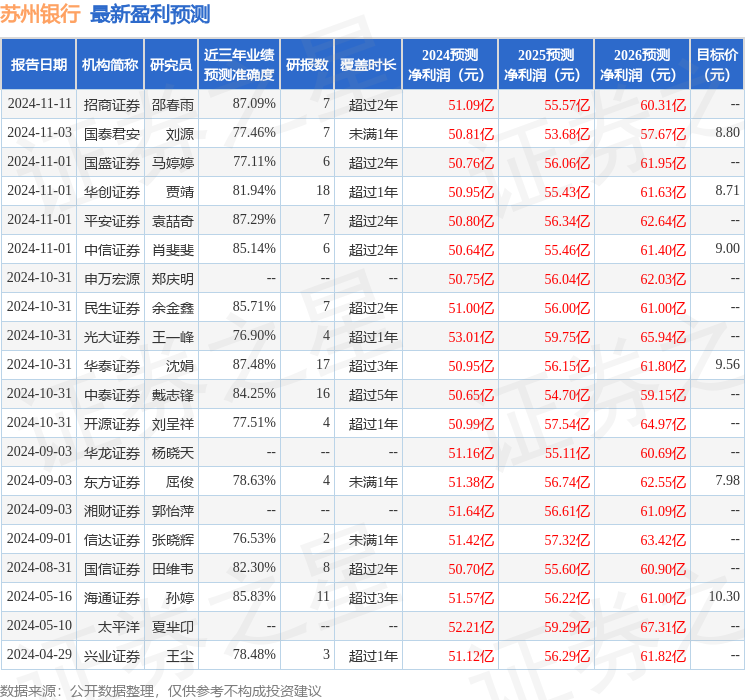This screenshot has width=745, height=700.
Task: Click researcher name 刘源
Action: click(x=180, y=134)
